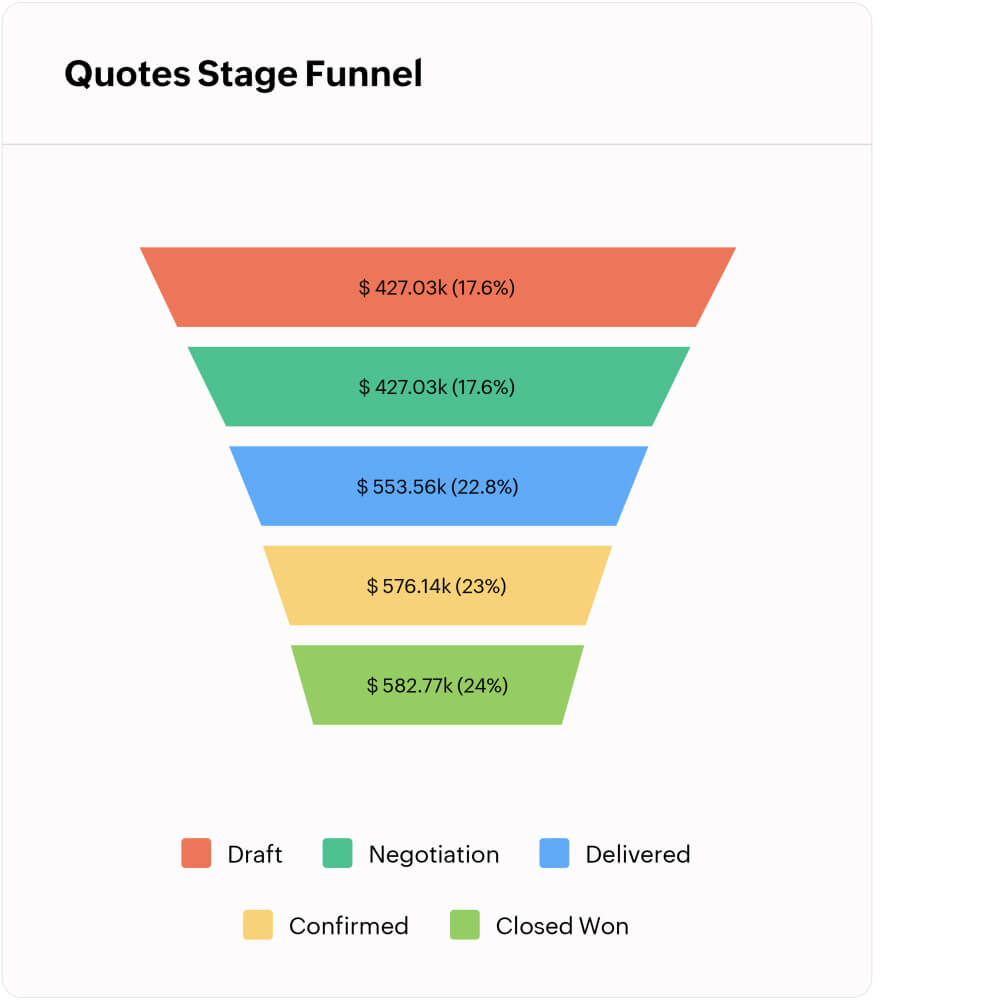The width and height of the screenshot is (990, 1000).
Task: Toggle the Closed Won legend swatch
Action: tap(464, 925)
